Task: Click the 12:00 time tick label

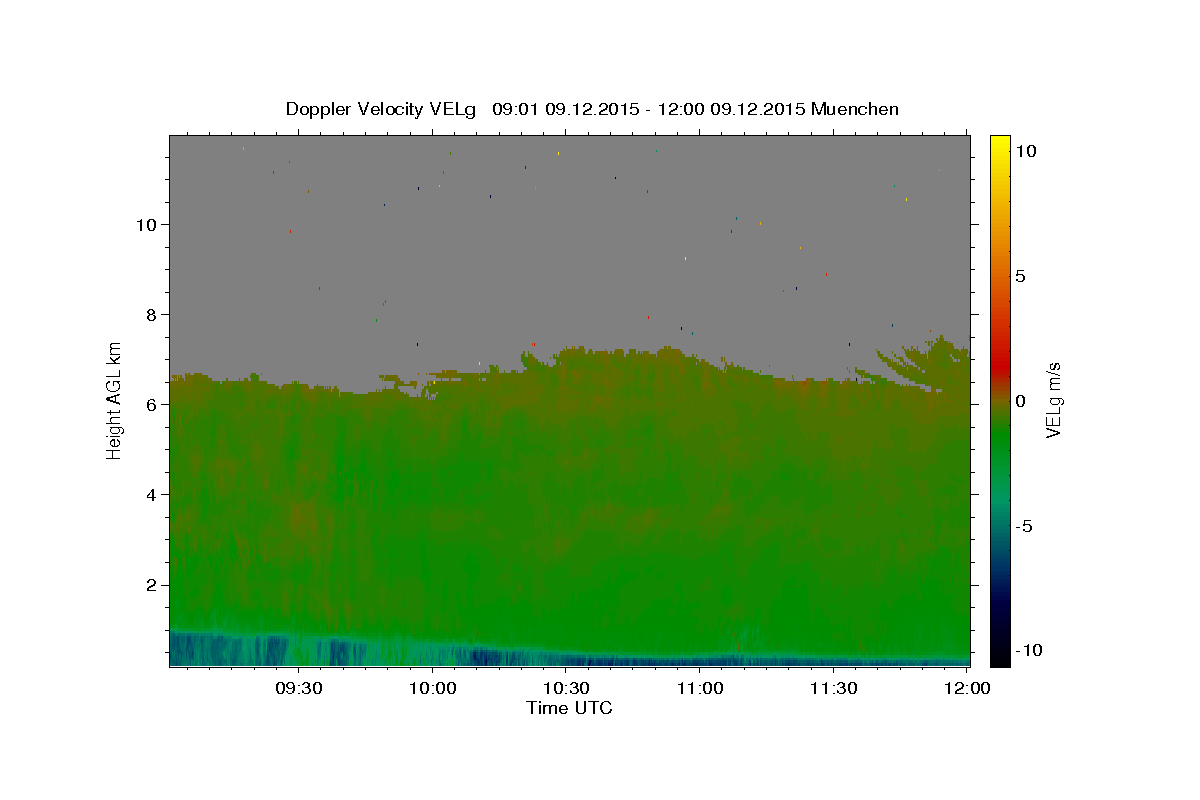Action: click(x=967, y=688)
